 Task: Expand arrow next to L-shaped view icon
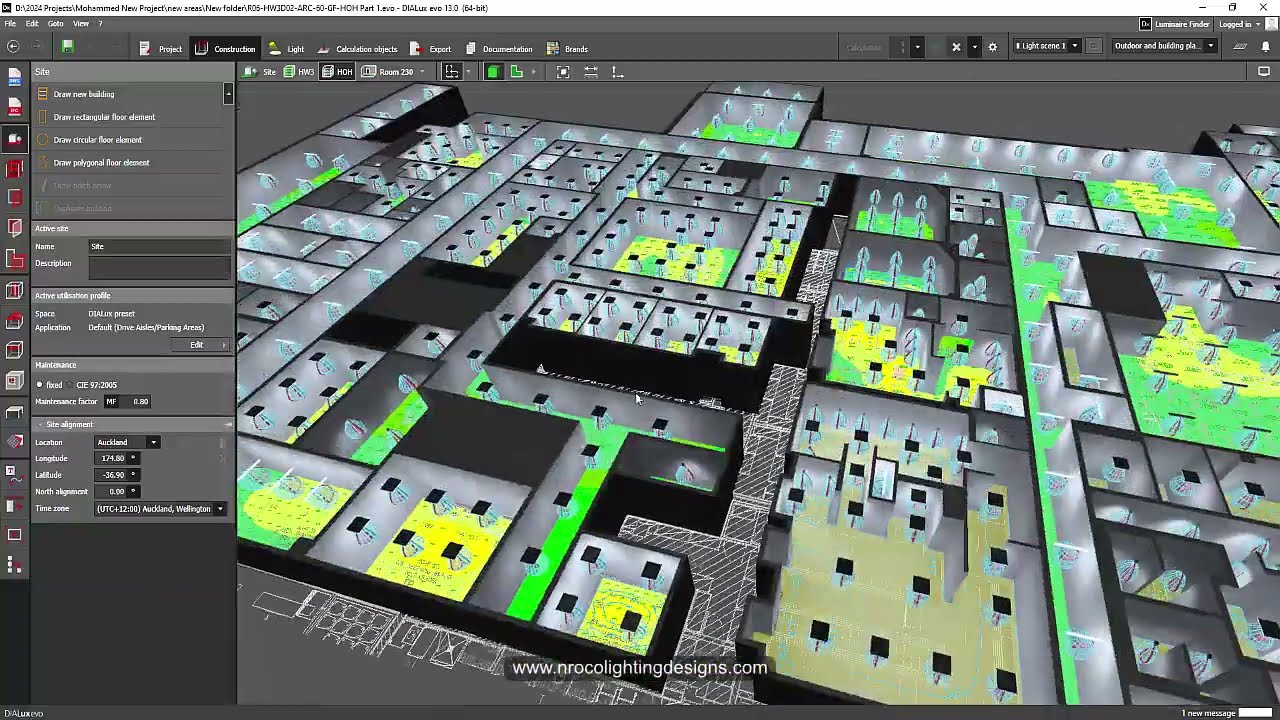point(533,72)
